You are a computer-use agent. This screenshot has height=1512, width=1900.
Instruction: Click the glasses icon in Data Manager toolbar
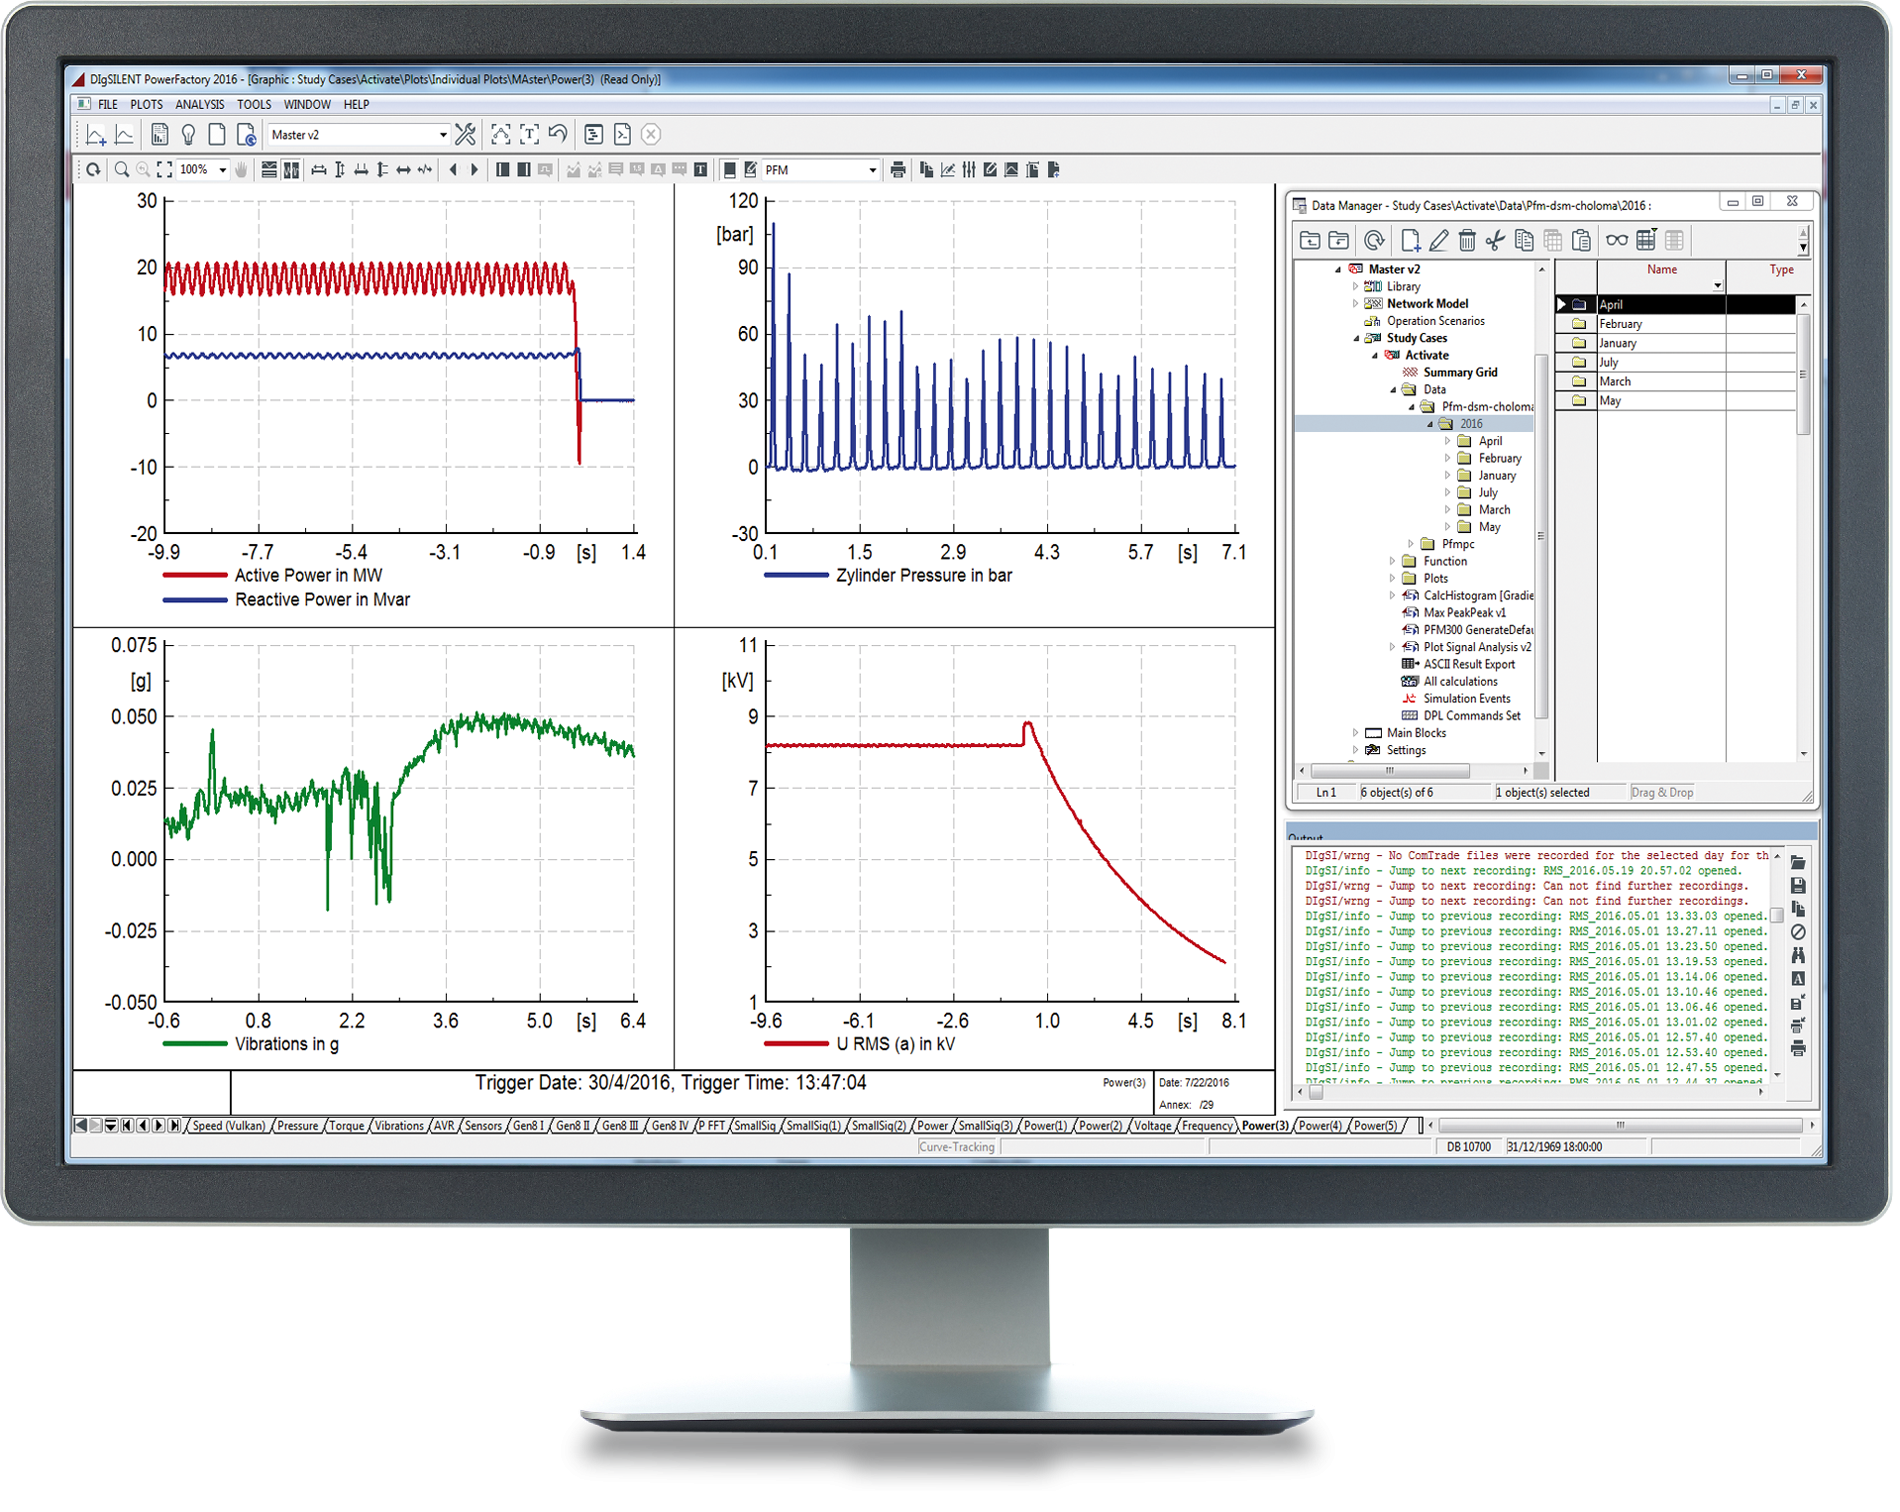point(1616,240)
